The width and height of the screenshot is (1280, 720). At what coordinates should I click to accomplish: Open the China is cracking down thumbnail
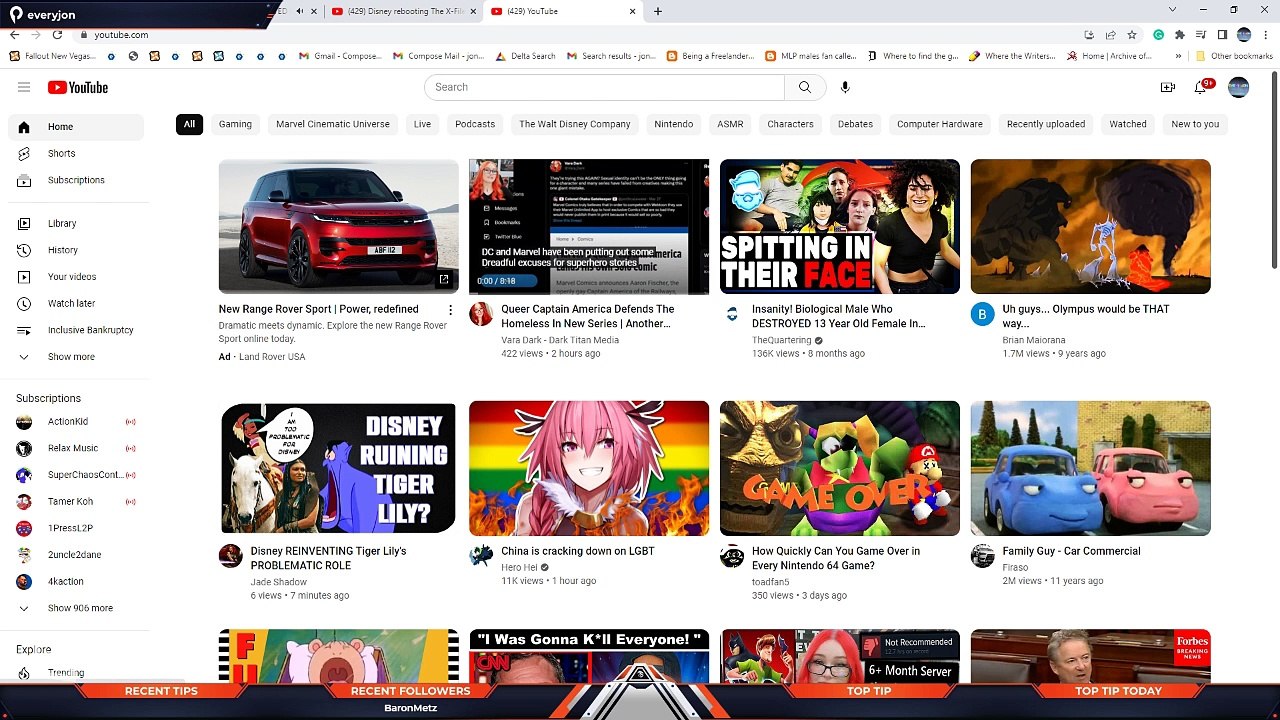click(x=589, y=468)
